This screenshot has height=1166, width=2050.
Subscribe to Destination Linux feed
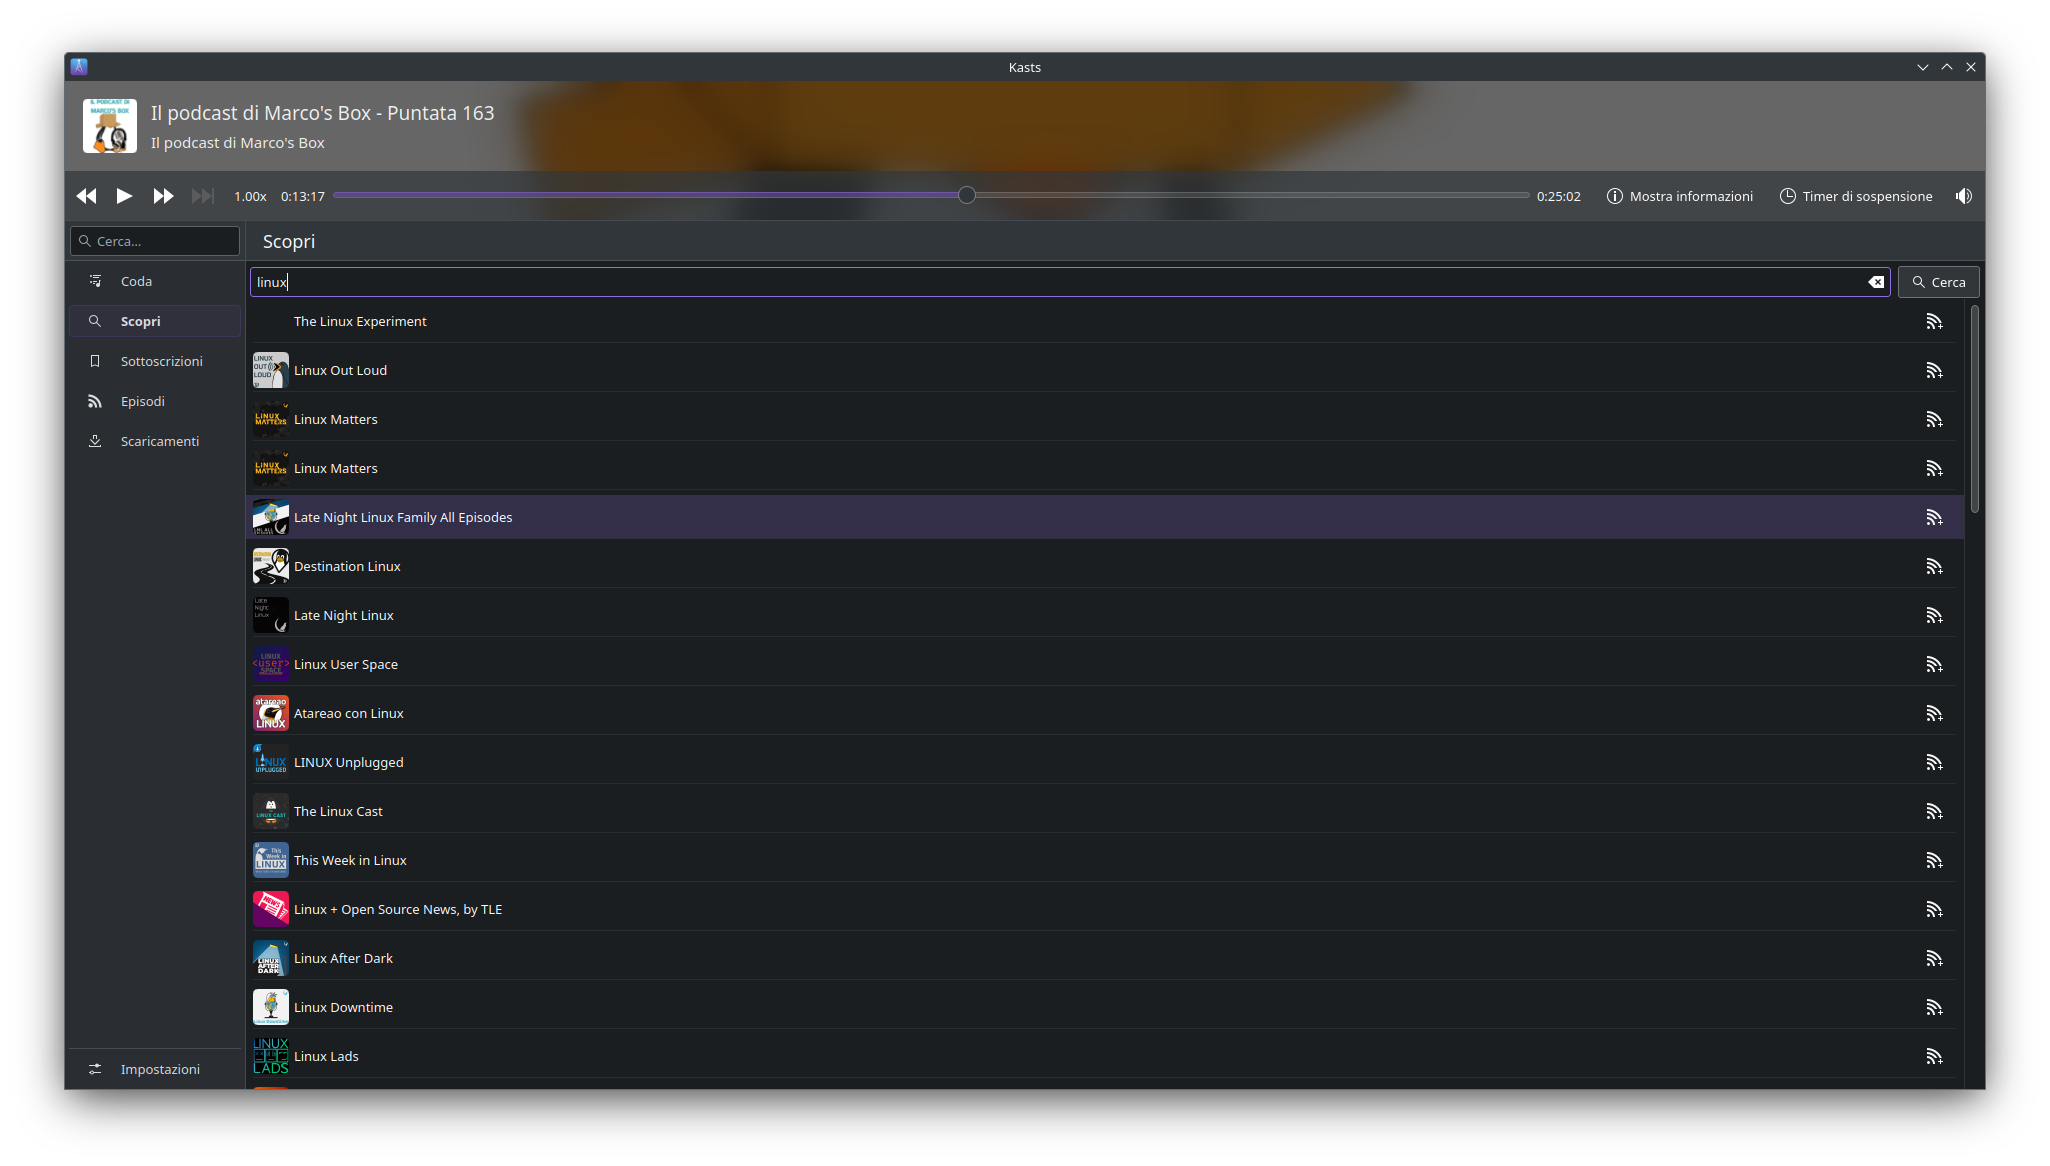pyautogui.click(x=1934, y=566)
